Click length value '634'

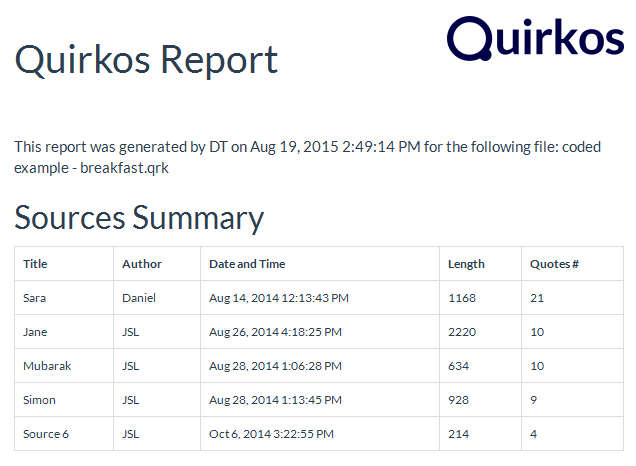[458, 366]
